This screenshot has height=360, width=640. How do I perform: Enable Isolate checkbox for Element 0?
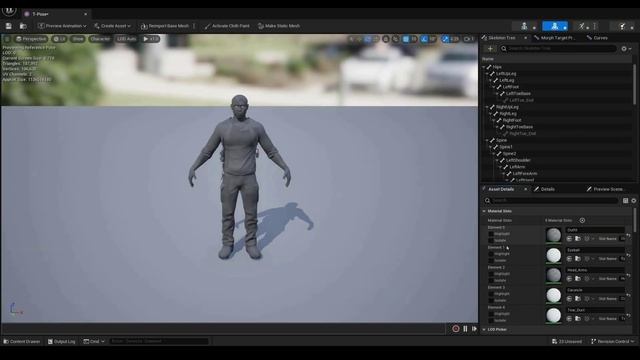491,240
